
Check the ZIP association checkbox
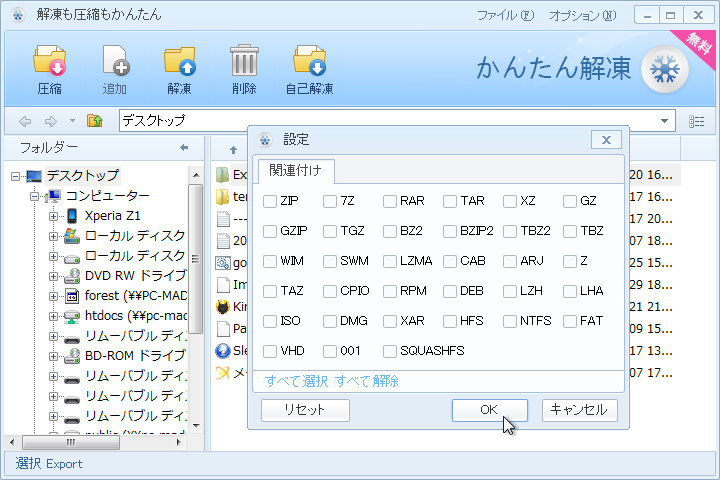pyautogui.click(x=270, y=201)
